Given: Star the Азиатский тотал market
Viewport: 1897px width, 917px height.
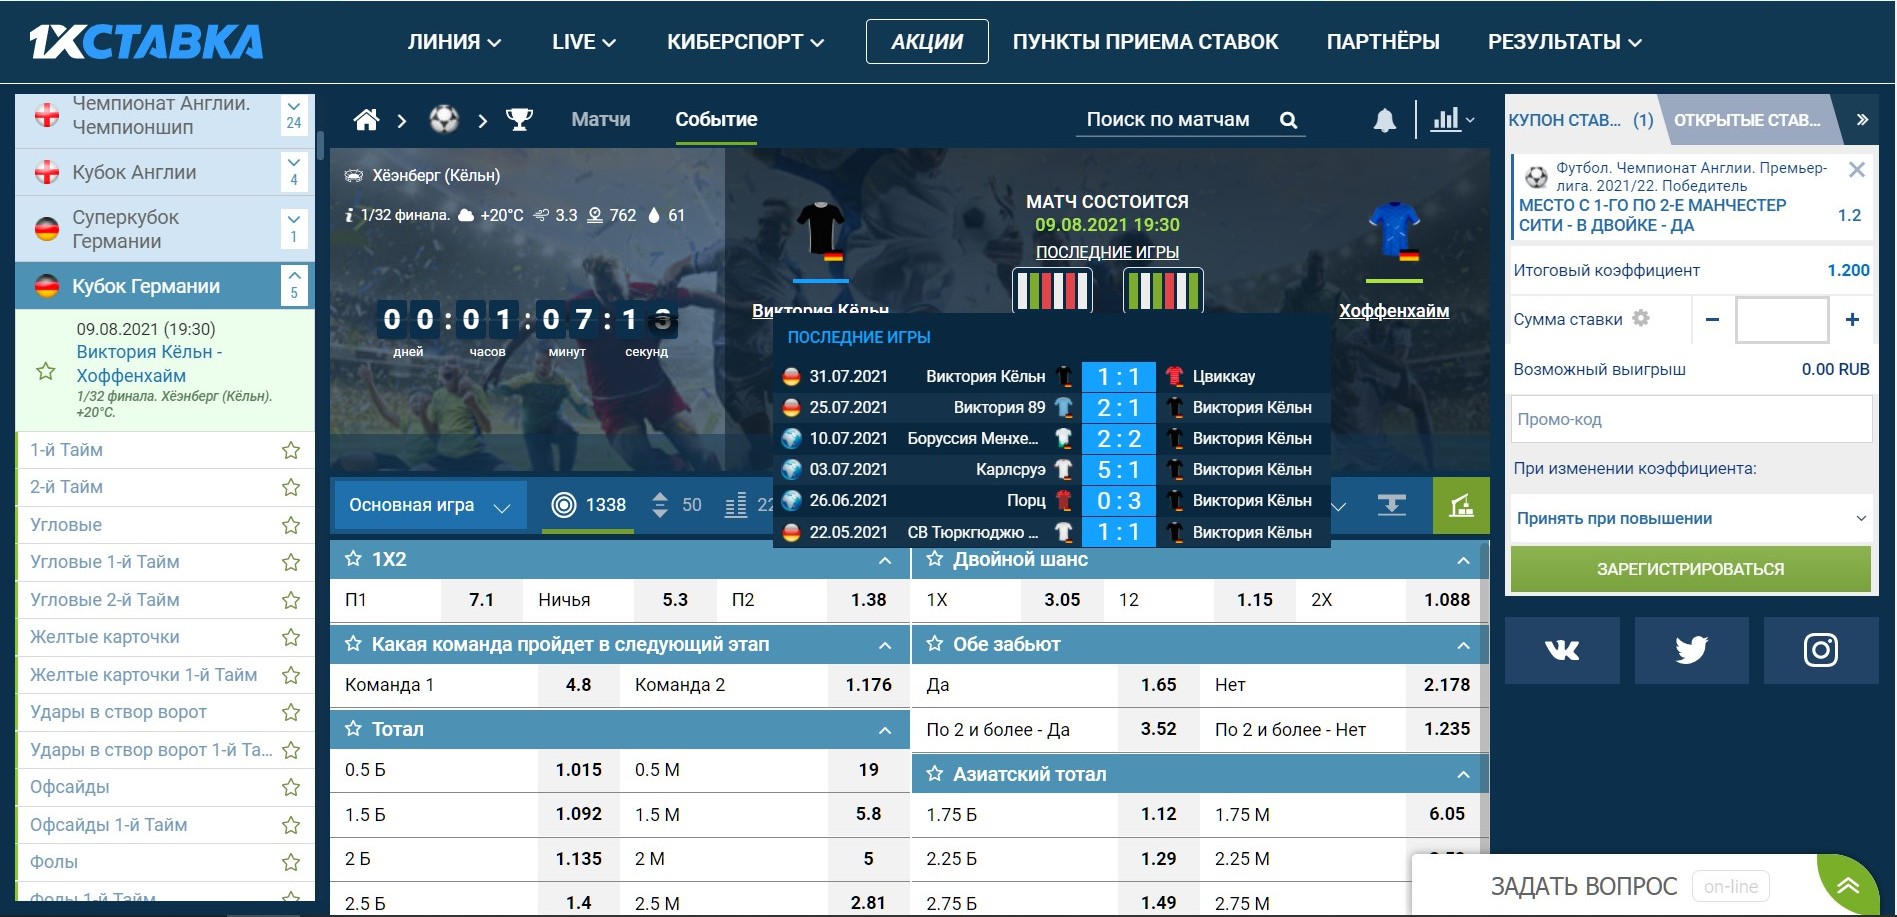Looking at the screenshot, I should (934, 774).
